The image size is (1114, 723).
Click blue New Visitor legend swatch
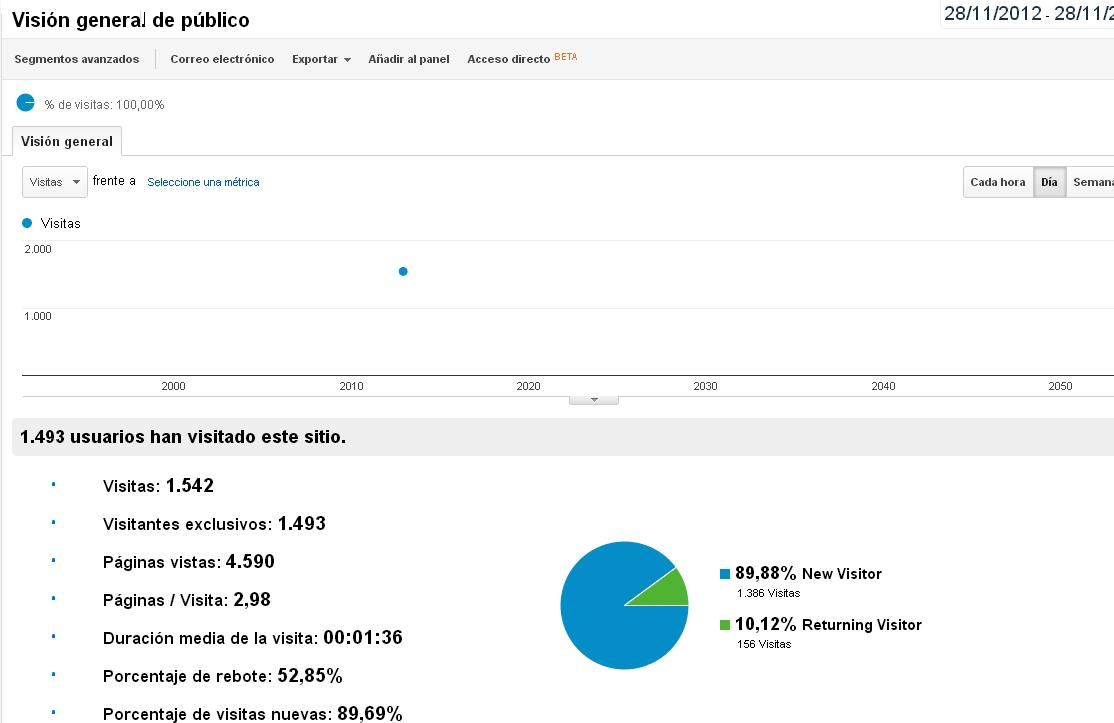pyautogui.click(x=725, y=574)
